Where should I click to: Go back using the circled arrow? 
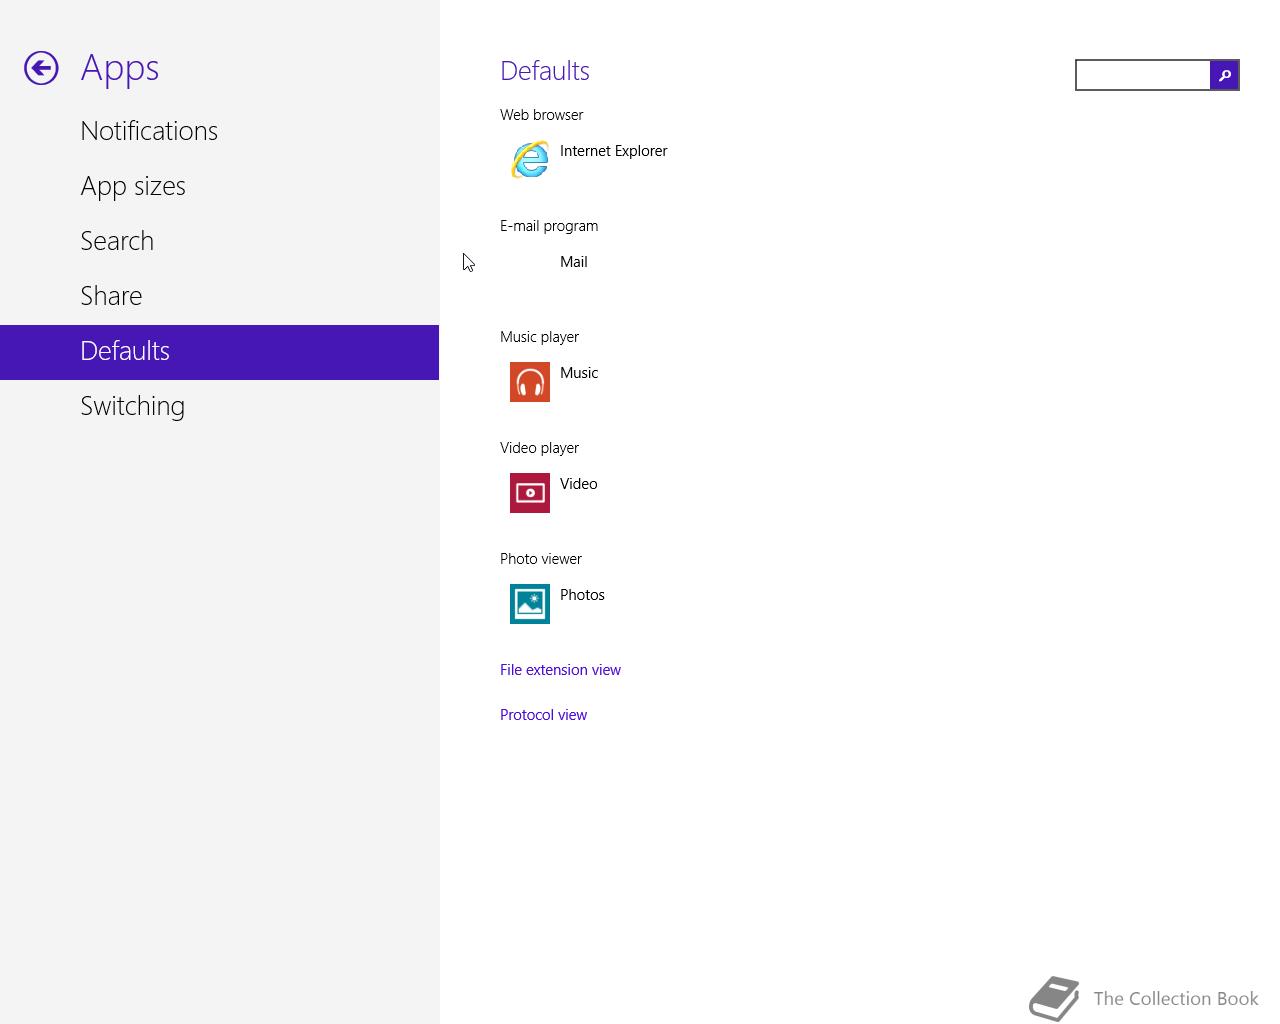(x=41, y=68)
